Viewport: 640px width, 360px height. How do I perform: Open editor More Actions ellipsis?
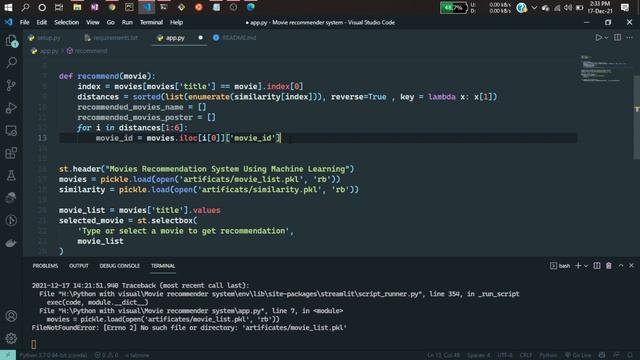(x=629, y=38)
